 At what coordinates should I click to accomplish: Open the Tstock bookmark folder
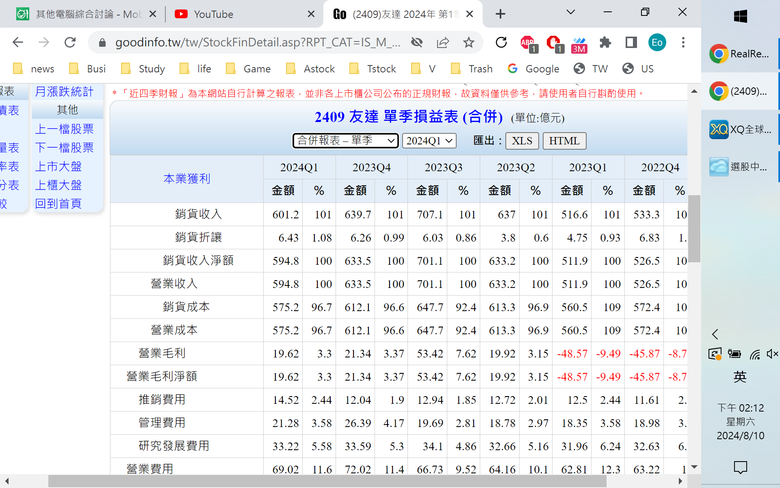coord(373,69)
